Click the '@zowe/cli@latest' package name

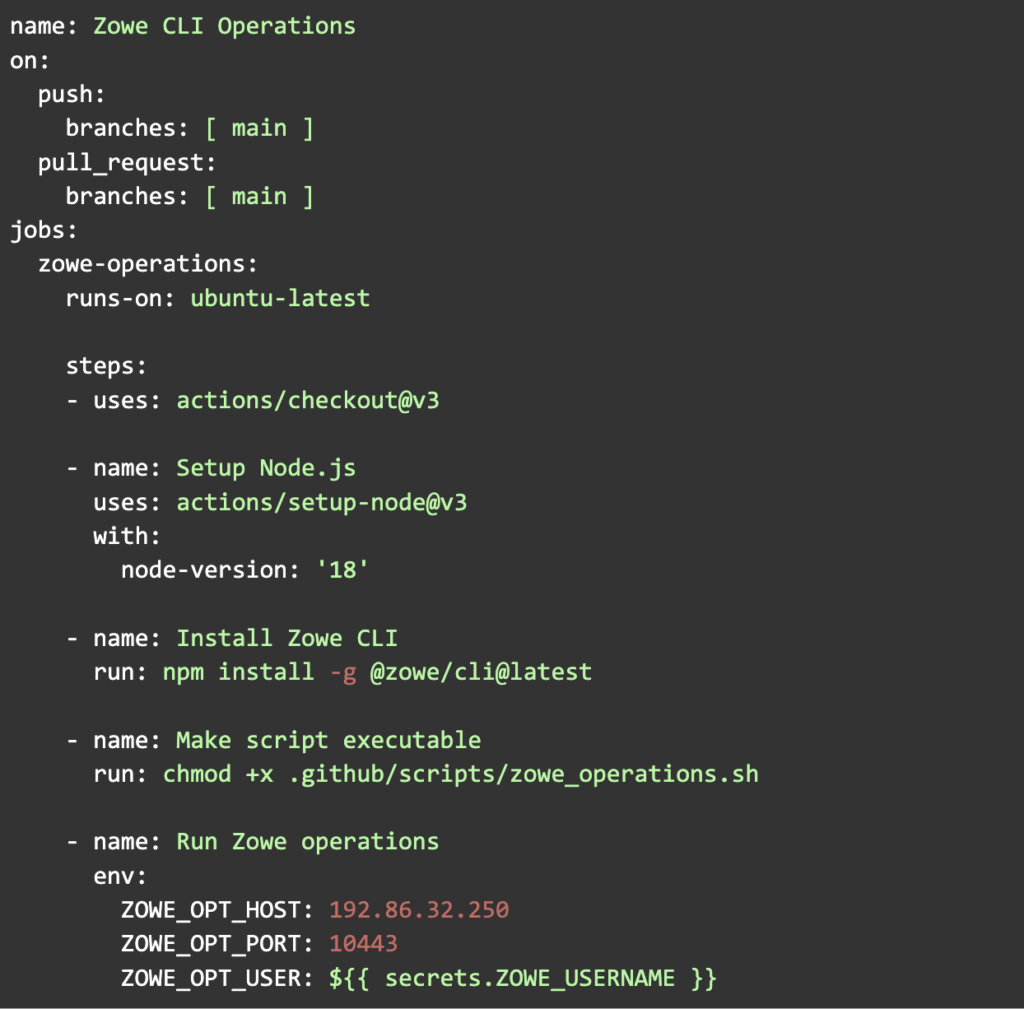pos(481,672)
